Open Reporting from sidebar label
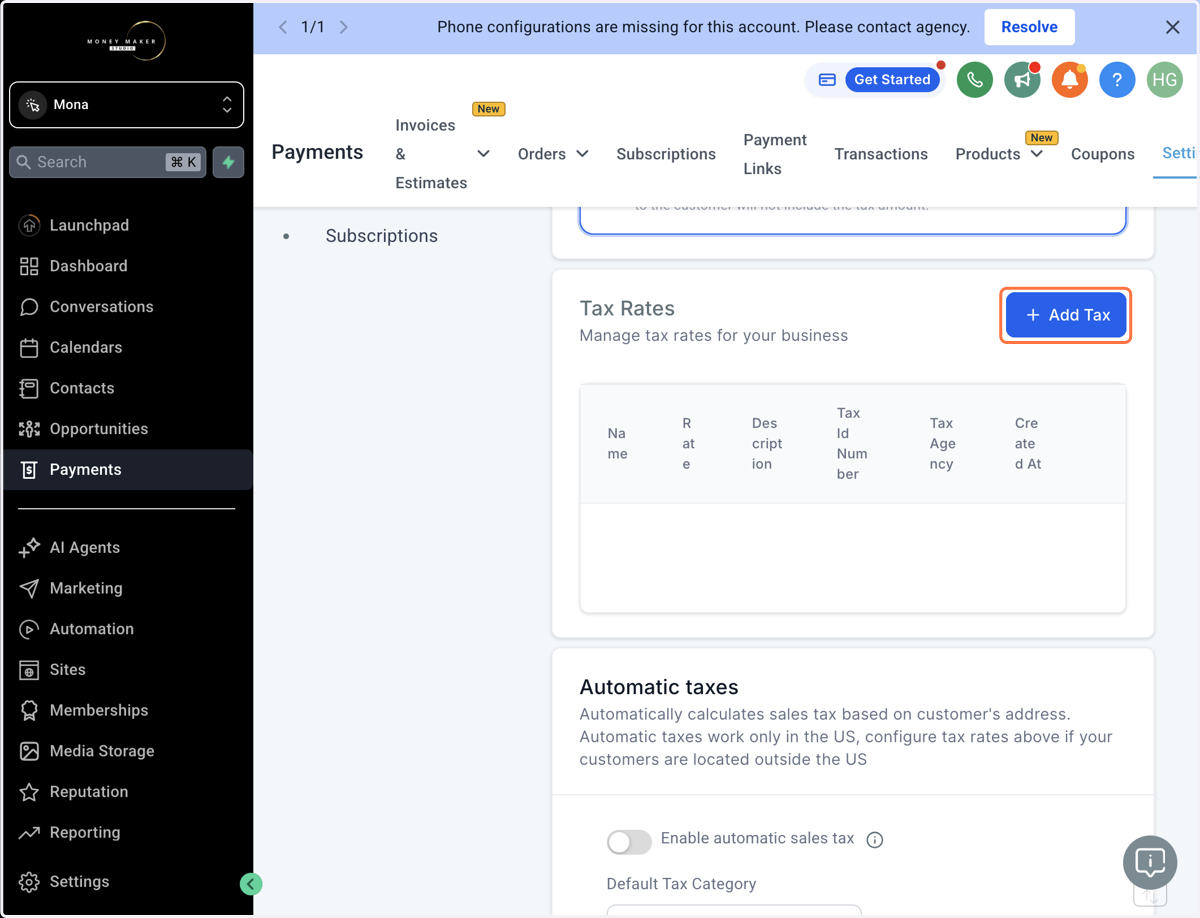Image resolution: width=1200 pixels, height=918 pixels. click(85, 833)
